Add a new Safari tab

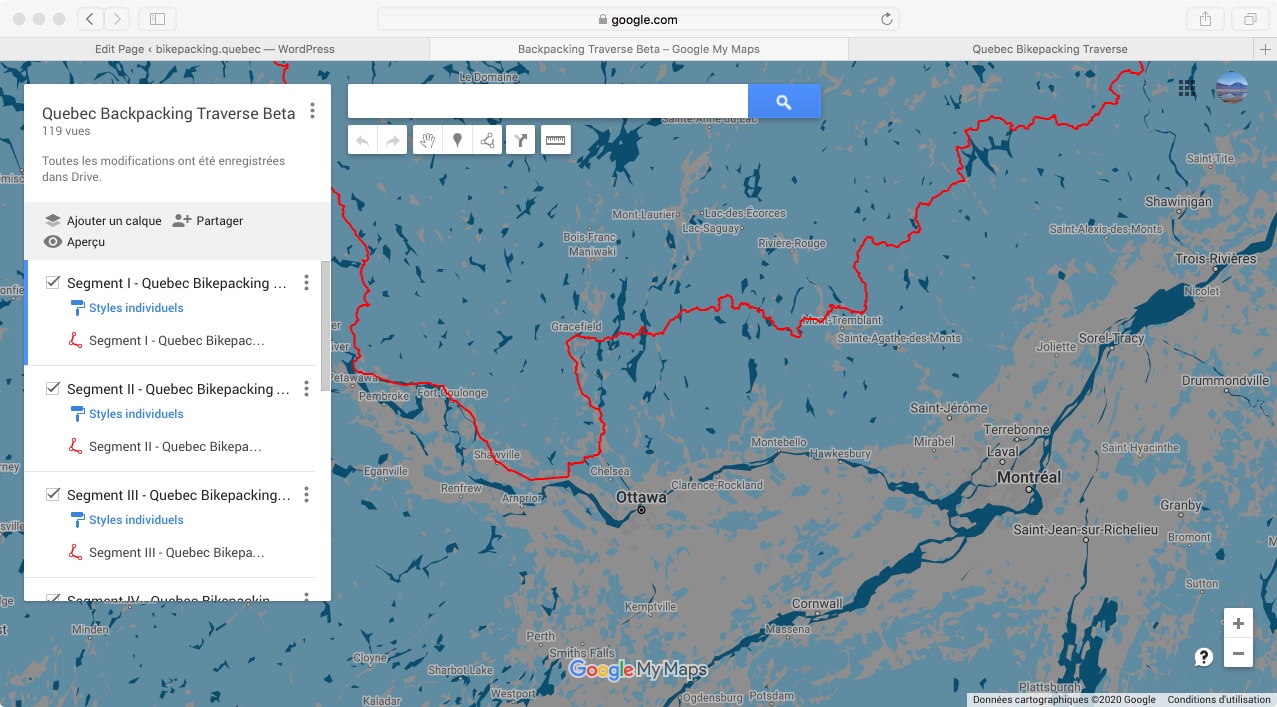point(1266,49)
